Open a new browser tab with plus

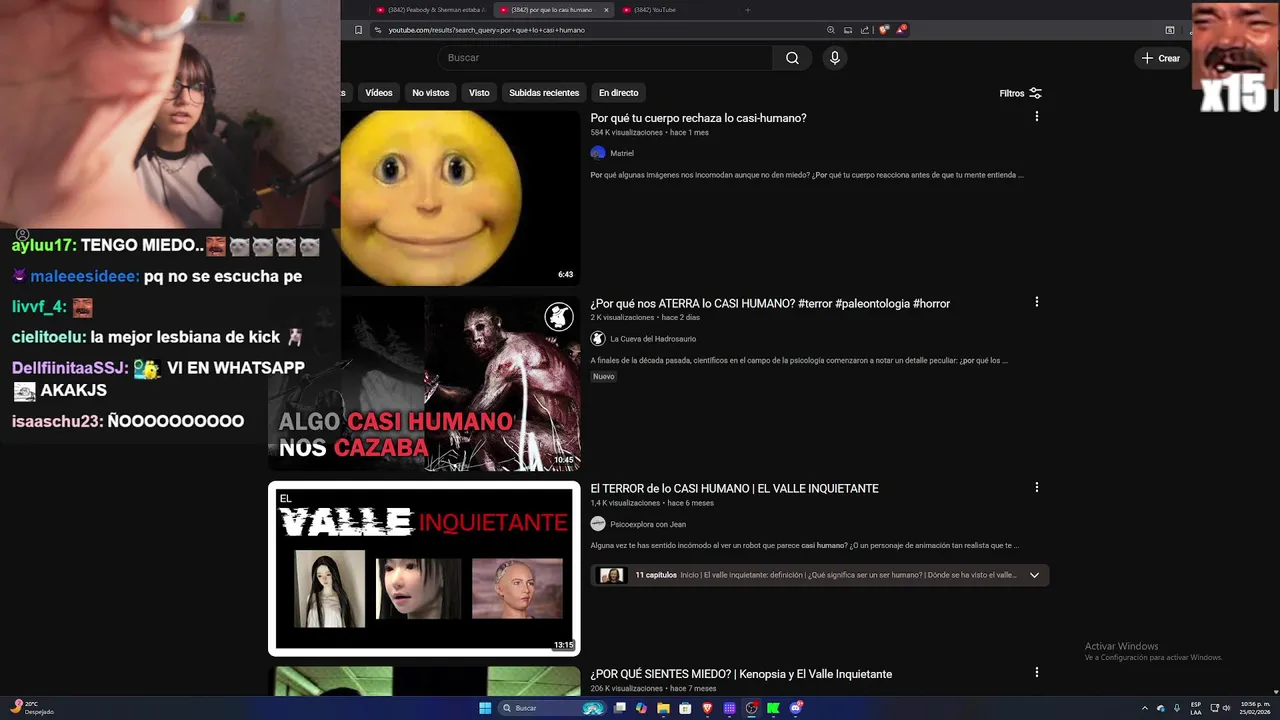pyautogui.click(x=747, y=10)
